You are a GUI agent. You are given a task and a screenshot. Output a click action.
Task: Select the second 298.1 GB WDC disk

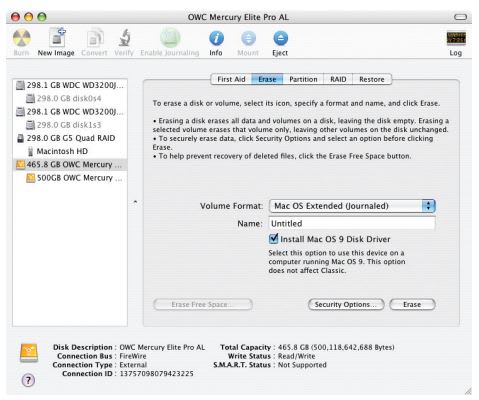(x=70, y=112)
